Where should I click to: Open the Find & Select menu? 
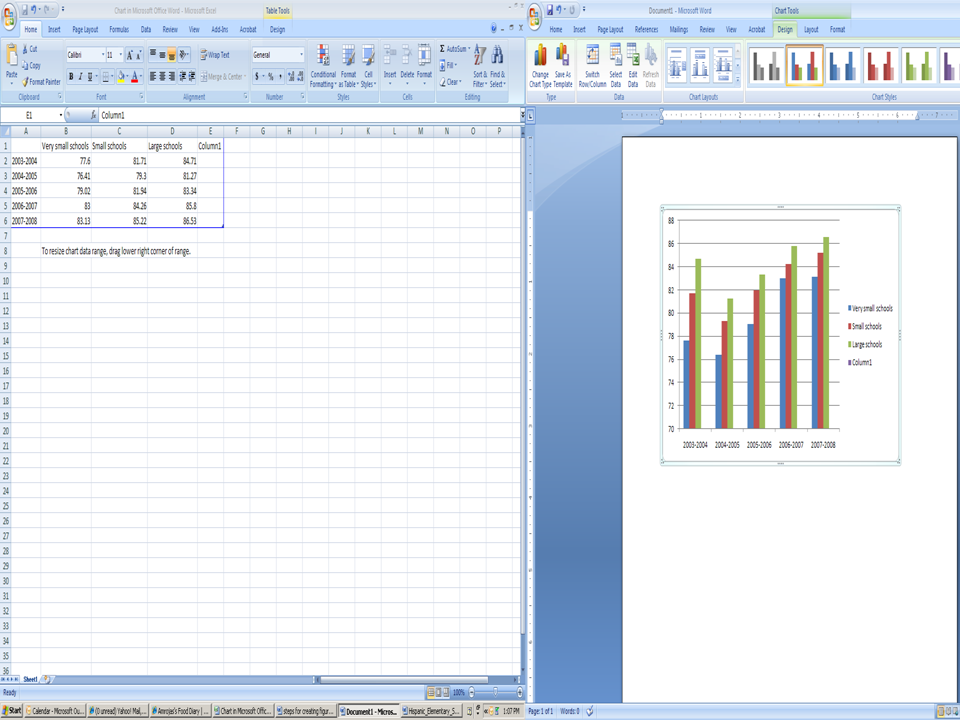[x=497, y=66]
